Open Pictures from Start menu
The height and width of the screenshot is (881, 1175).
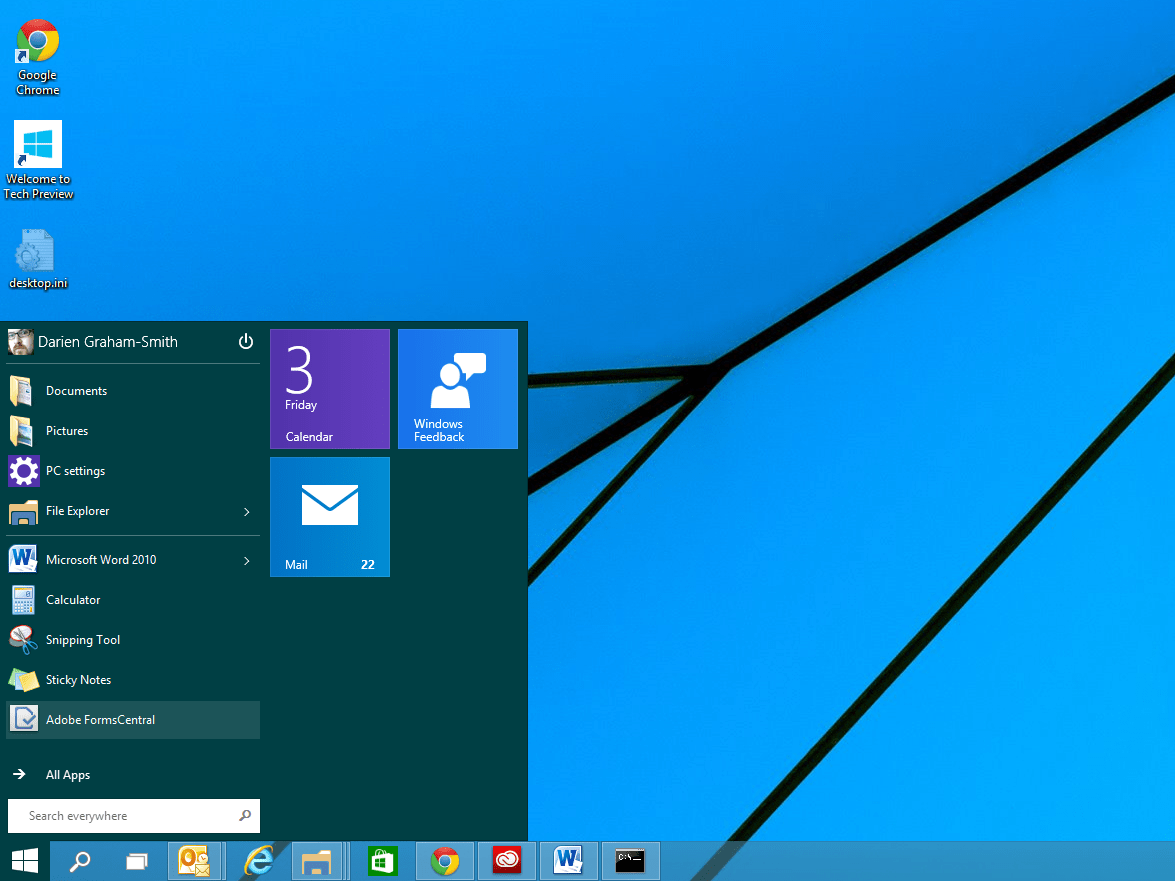pyautogui.click(x=133, y=431)
